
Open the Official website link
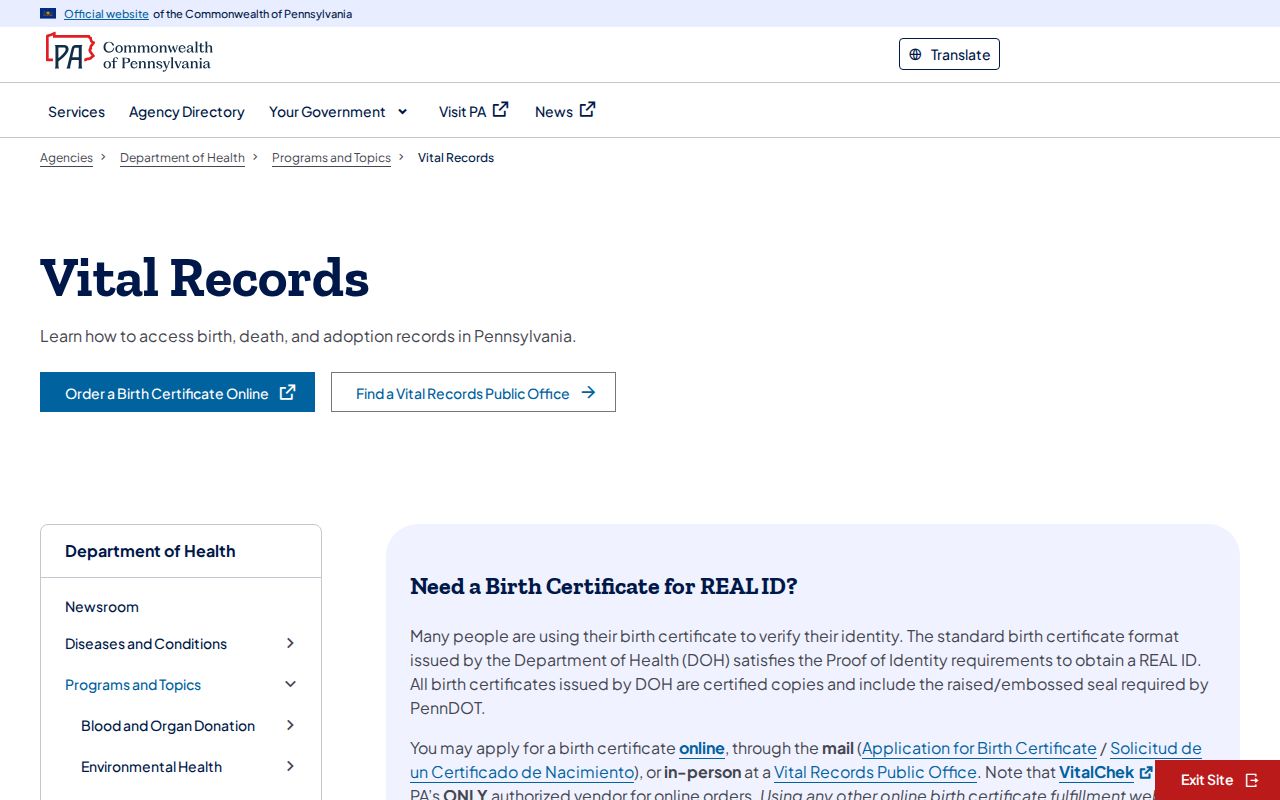(x=106, y=14)
